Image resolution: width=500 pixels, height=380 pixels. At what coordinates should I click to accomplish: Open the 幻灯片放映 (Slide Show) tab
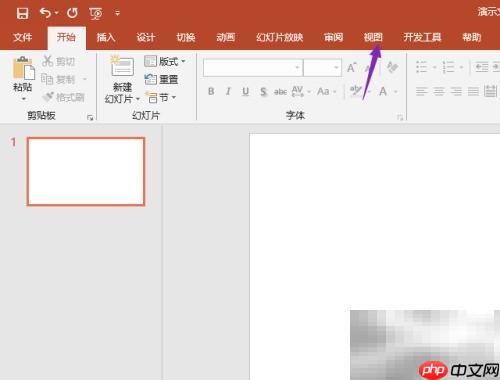(279, 37)
